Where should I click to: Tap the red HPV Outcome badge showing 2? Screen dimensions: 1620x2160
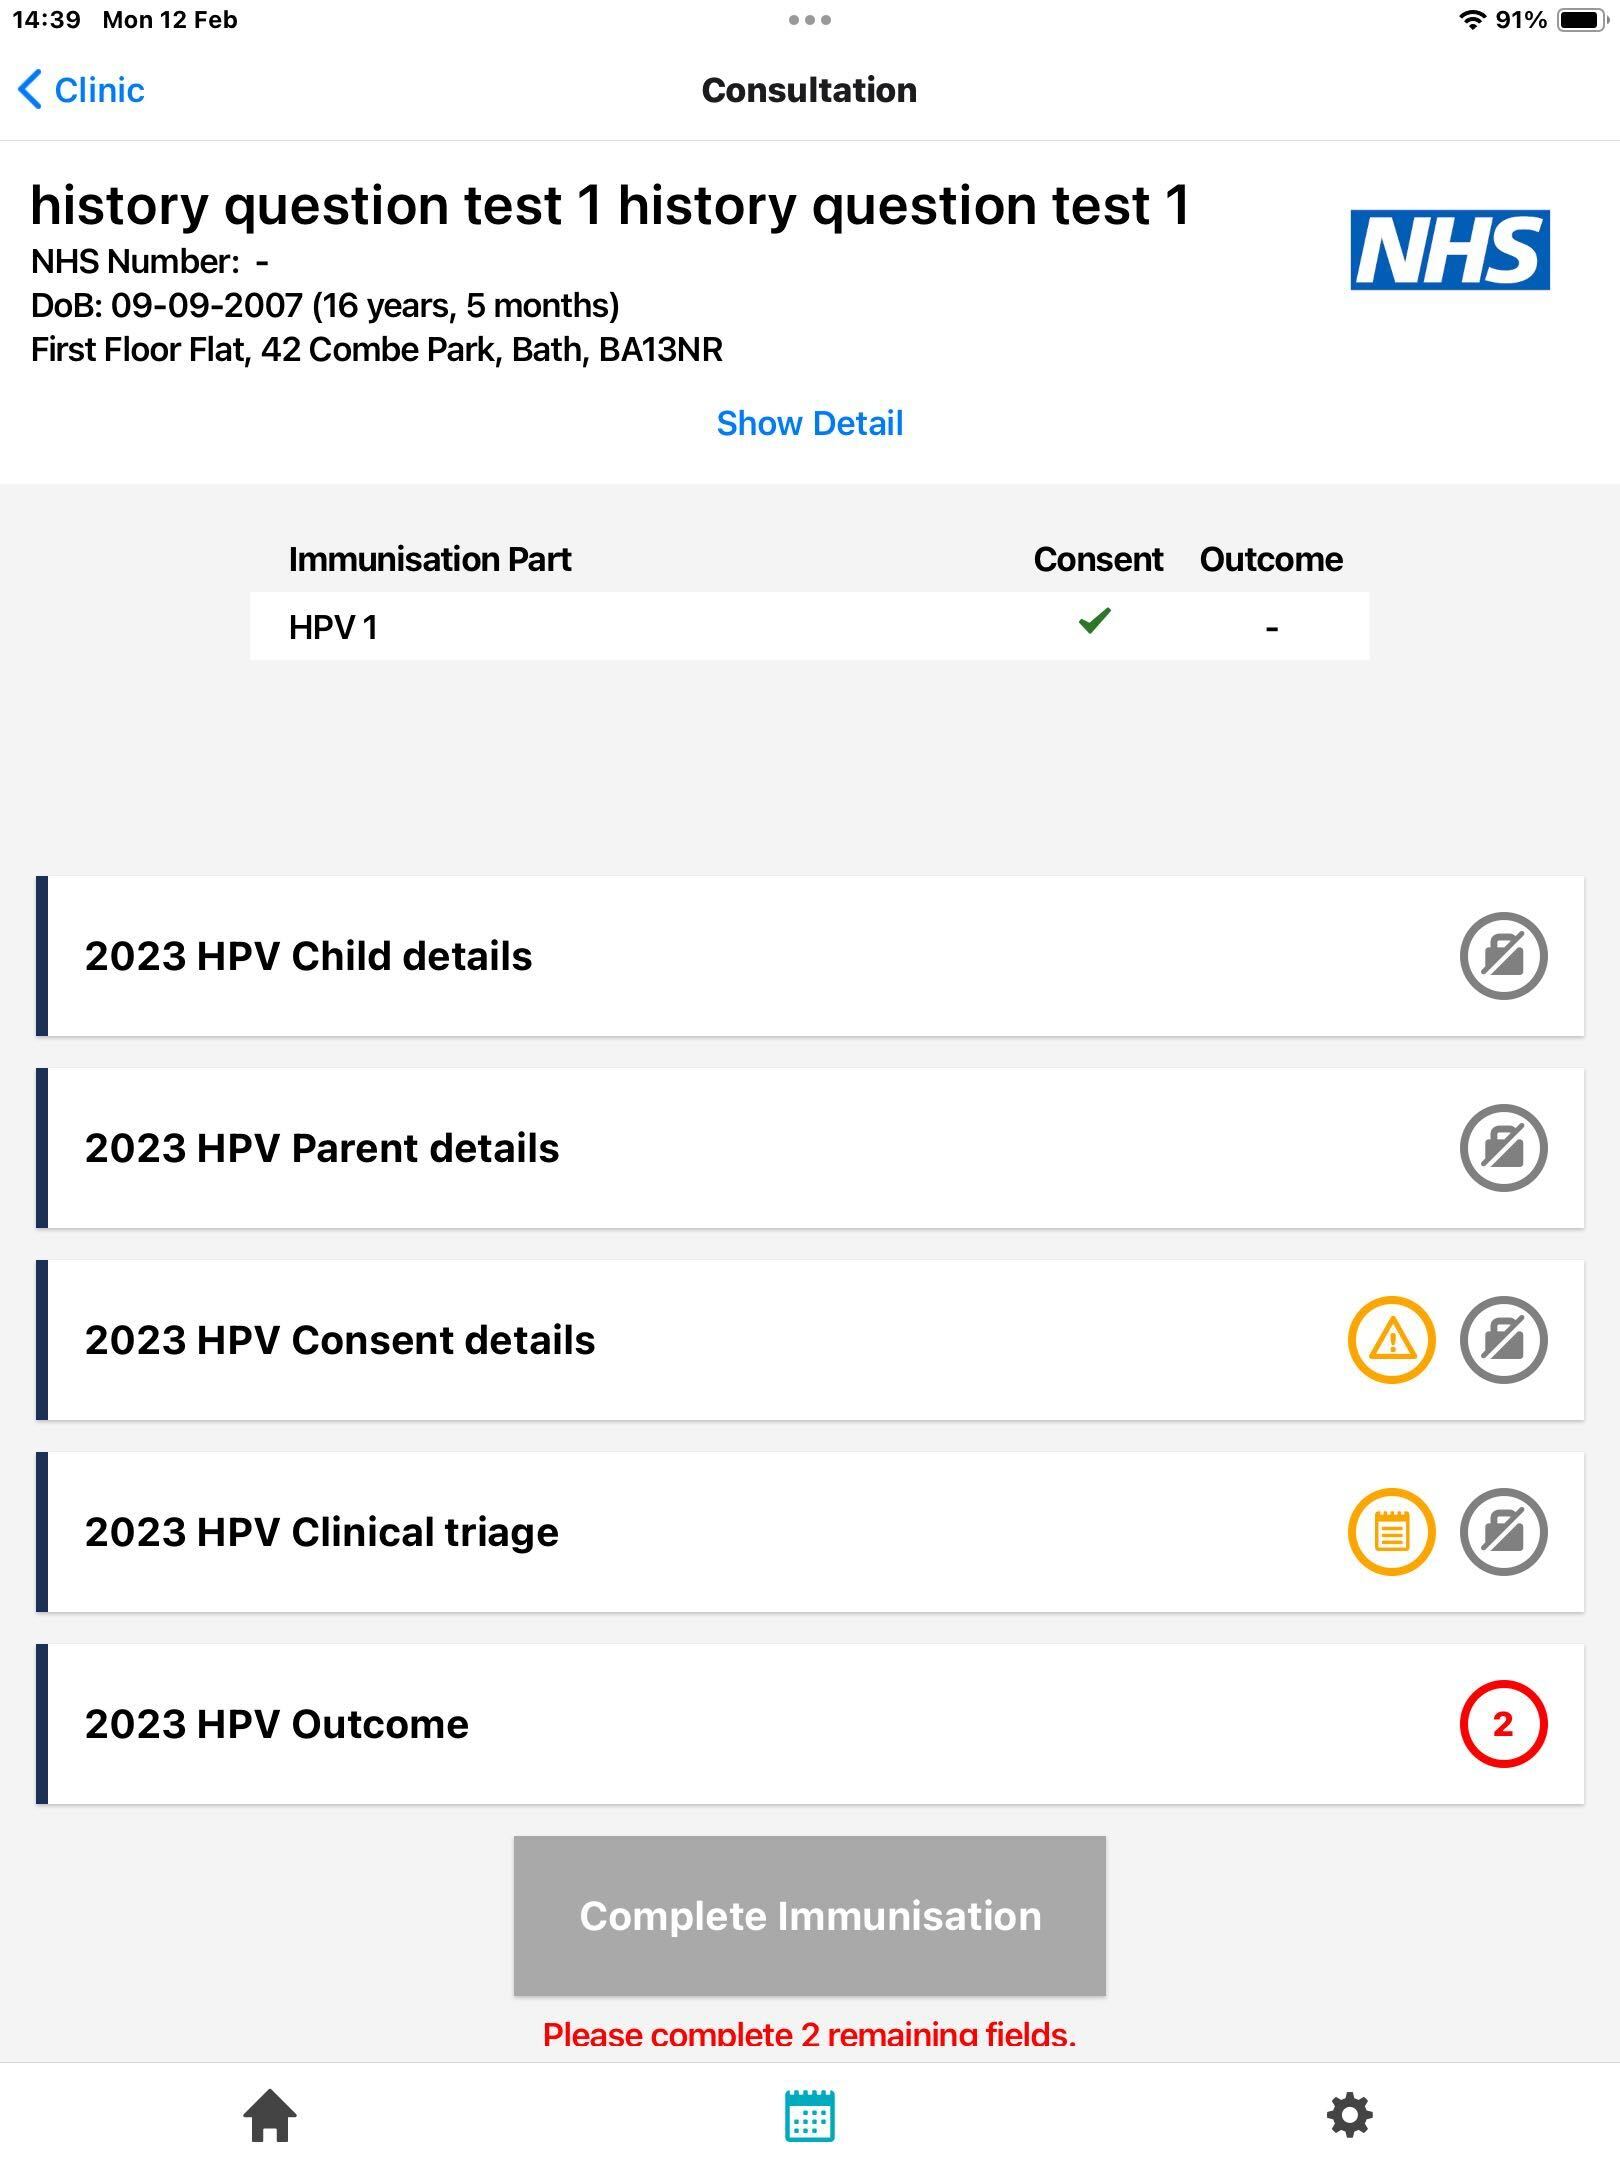tap(1502, 1724)
